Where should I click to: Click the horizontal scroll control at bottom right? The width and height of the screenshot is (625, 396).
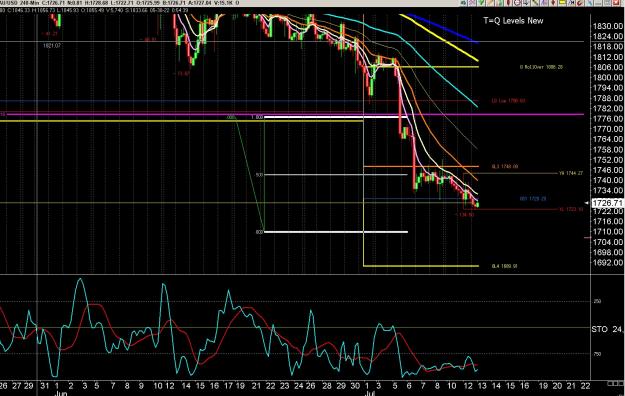615,383
